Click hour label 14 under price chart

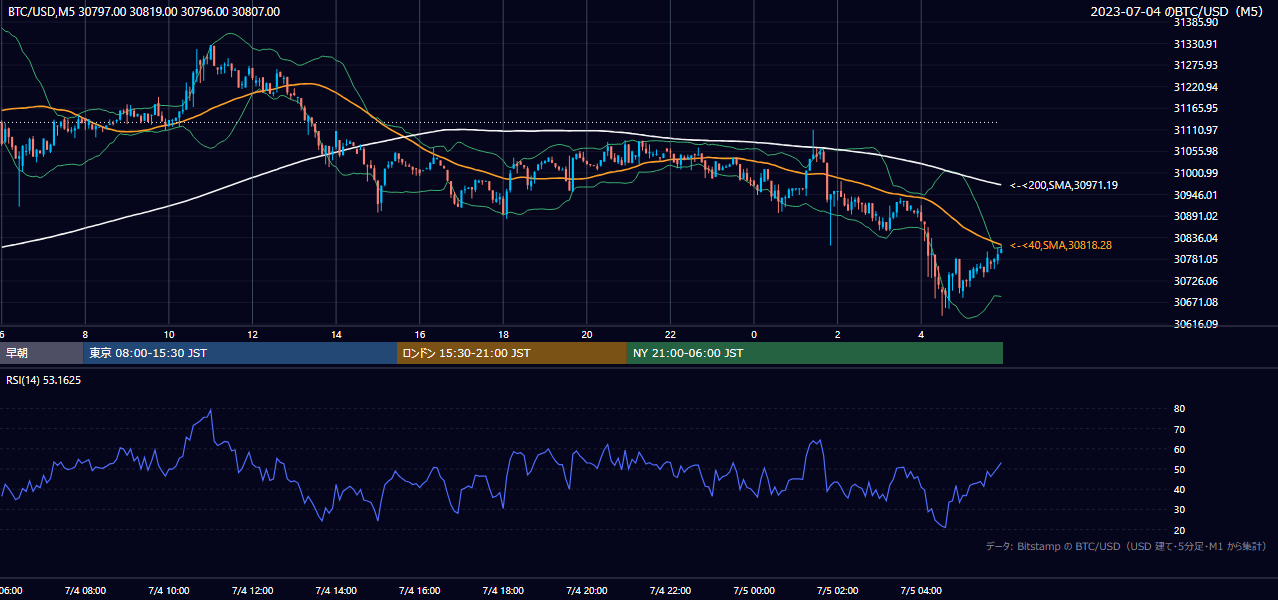coord(336,334)
